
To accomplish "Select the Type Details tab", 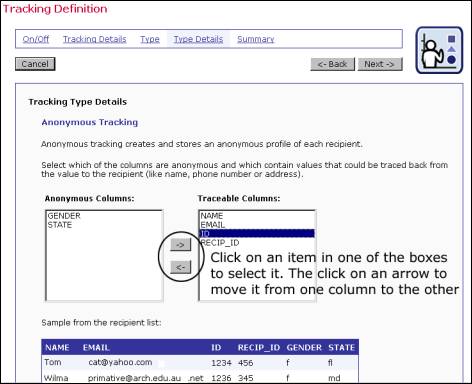I will pyautogui.click(x=198, y=39).
